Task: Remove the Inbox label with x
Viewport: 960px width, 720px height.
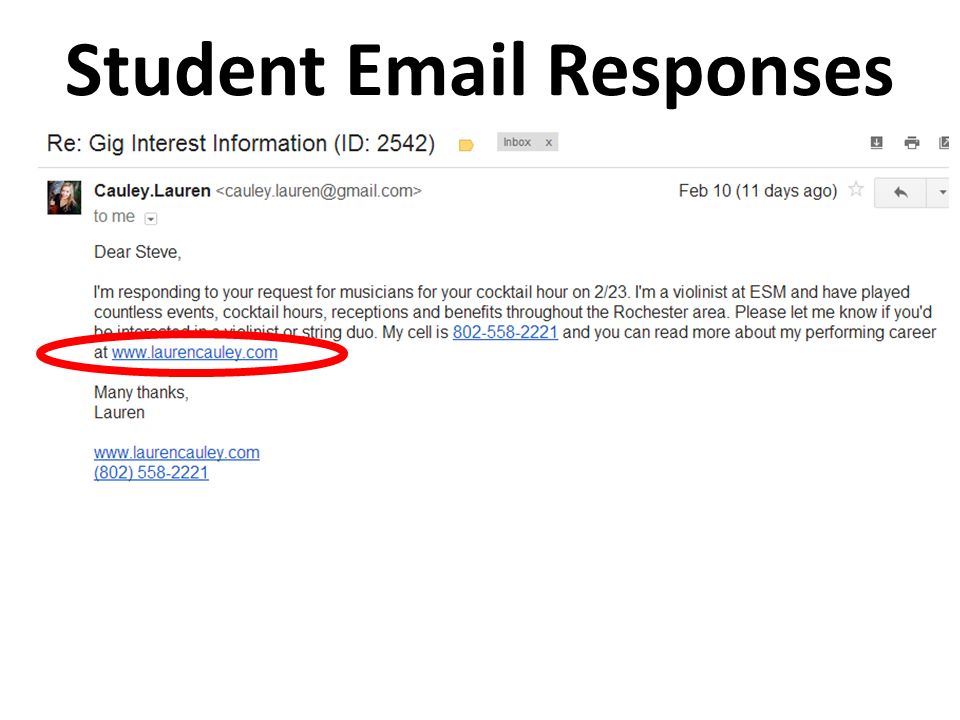Action: point(549,143)
